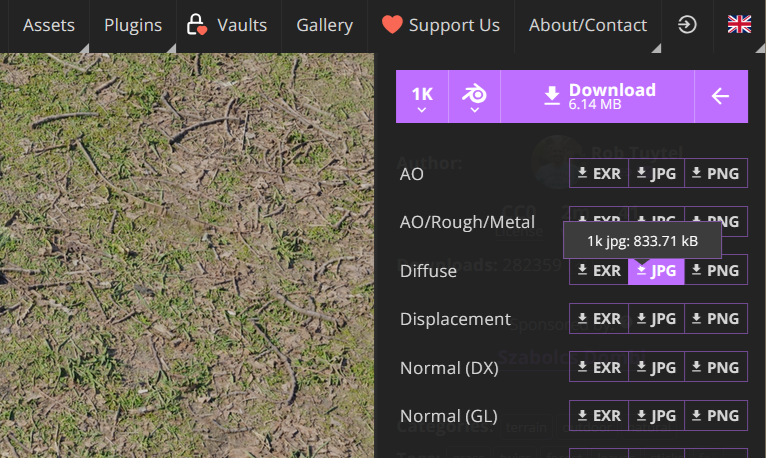Open the Gallery page
The image size is (766, 458).
[x=324, y=25]
